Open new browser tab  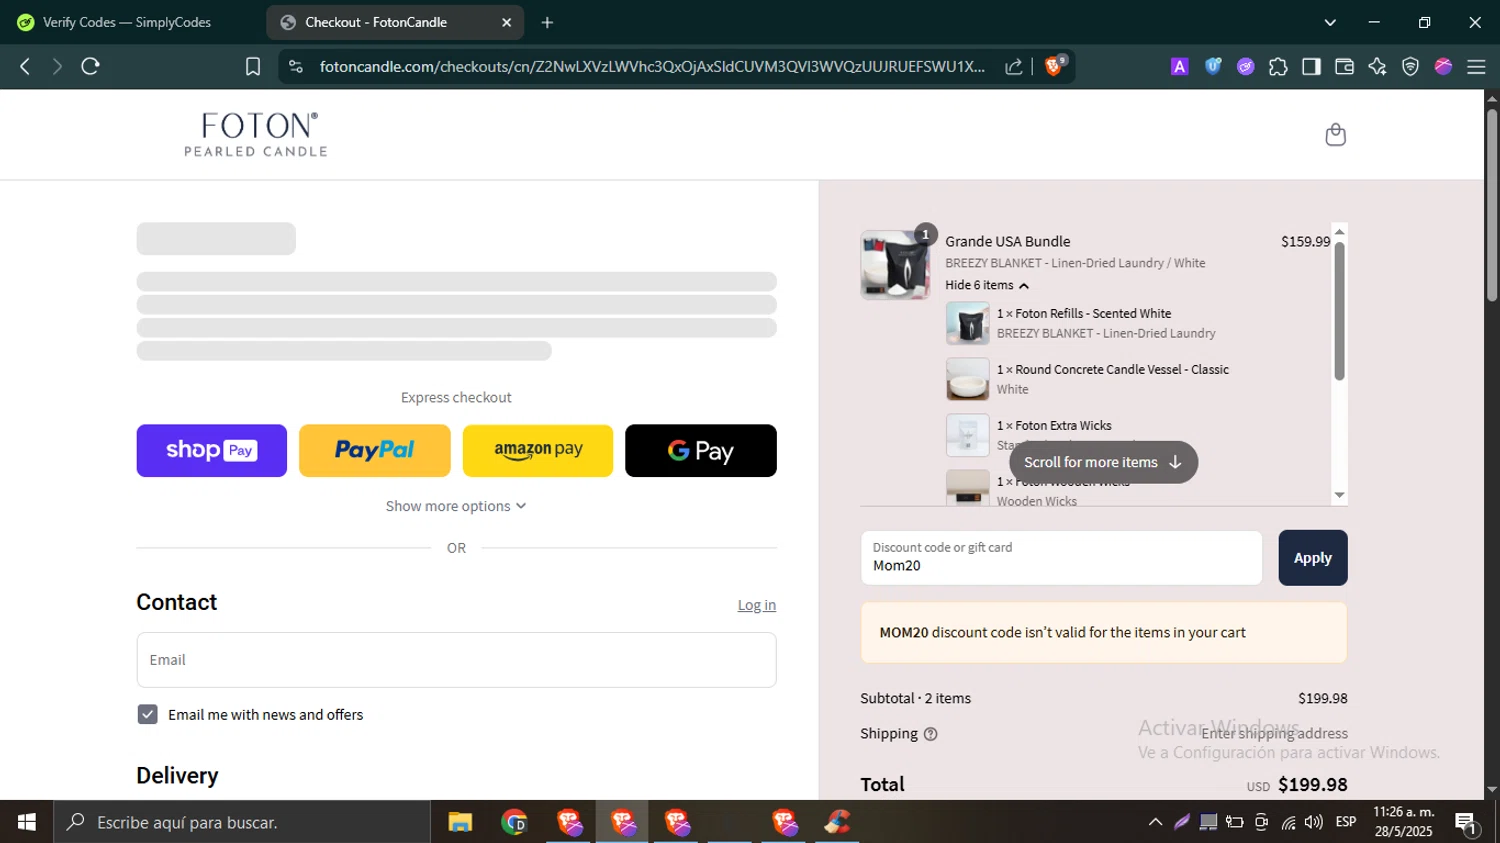coord(547,22)
